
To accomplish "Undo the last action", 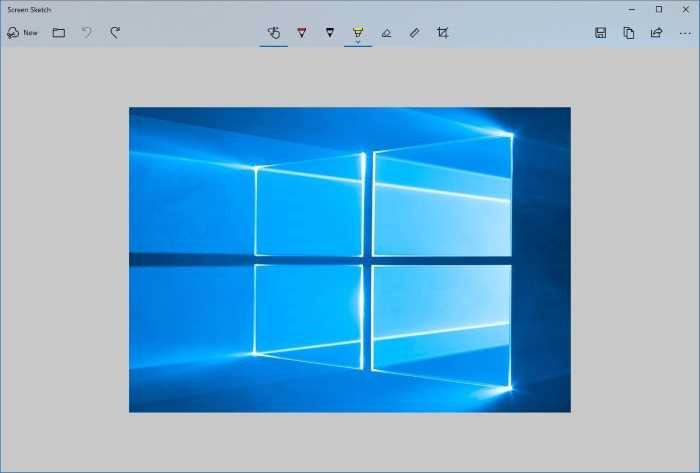I will [87, 33].
